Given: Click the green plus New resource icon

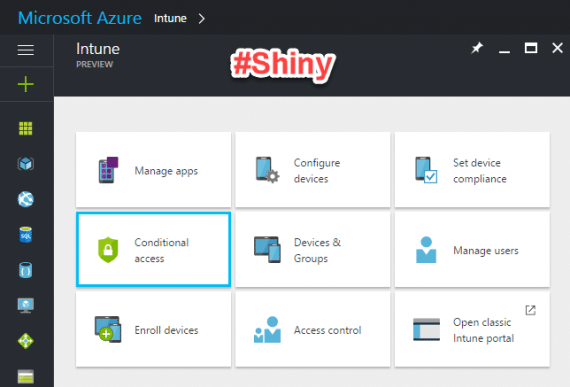Looking at the screenshot, I should (26, 84).
